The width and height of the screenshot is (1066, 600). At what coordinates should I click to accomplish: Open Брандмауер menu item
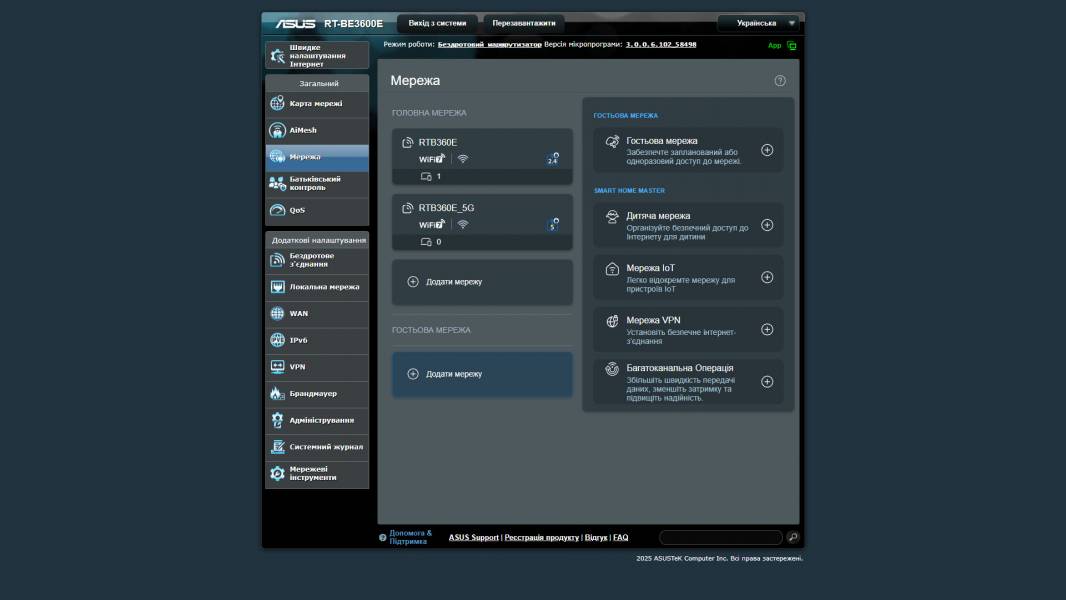click(317, 393)
